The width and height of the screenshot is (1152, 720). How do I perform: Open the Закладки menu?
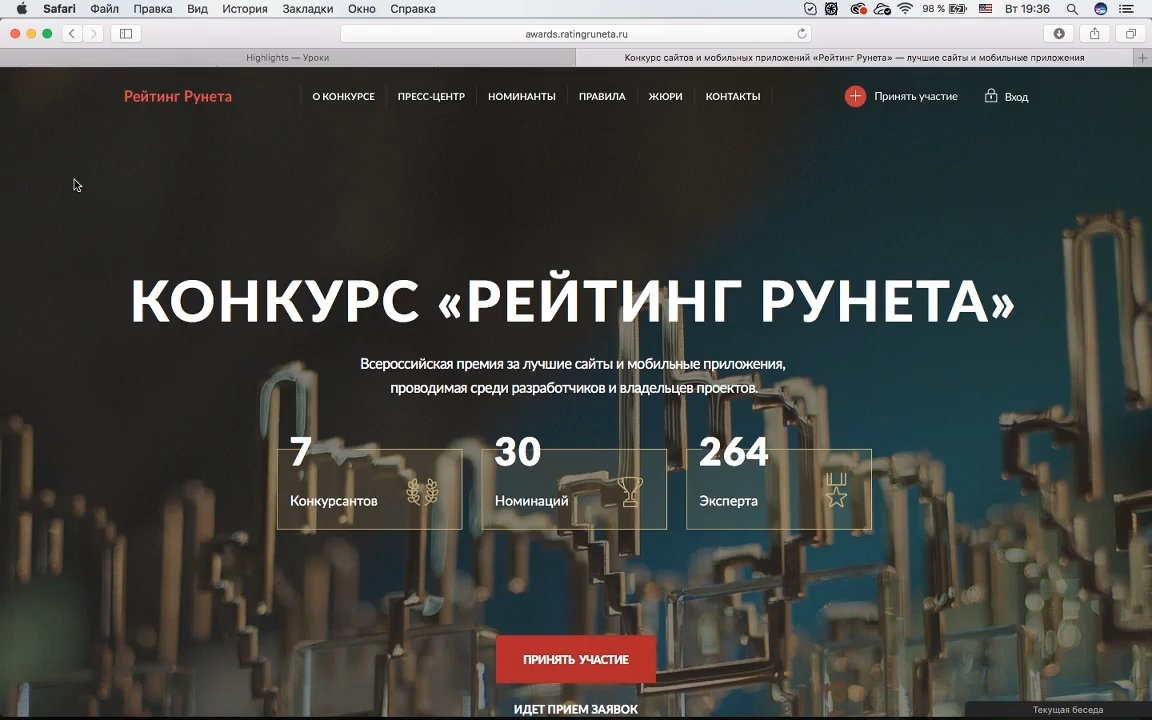coord(307,9)
